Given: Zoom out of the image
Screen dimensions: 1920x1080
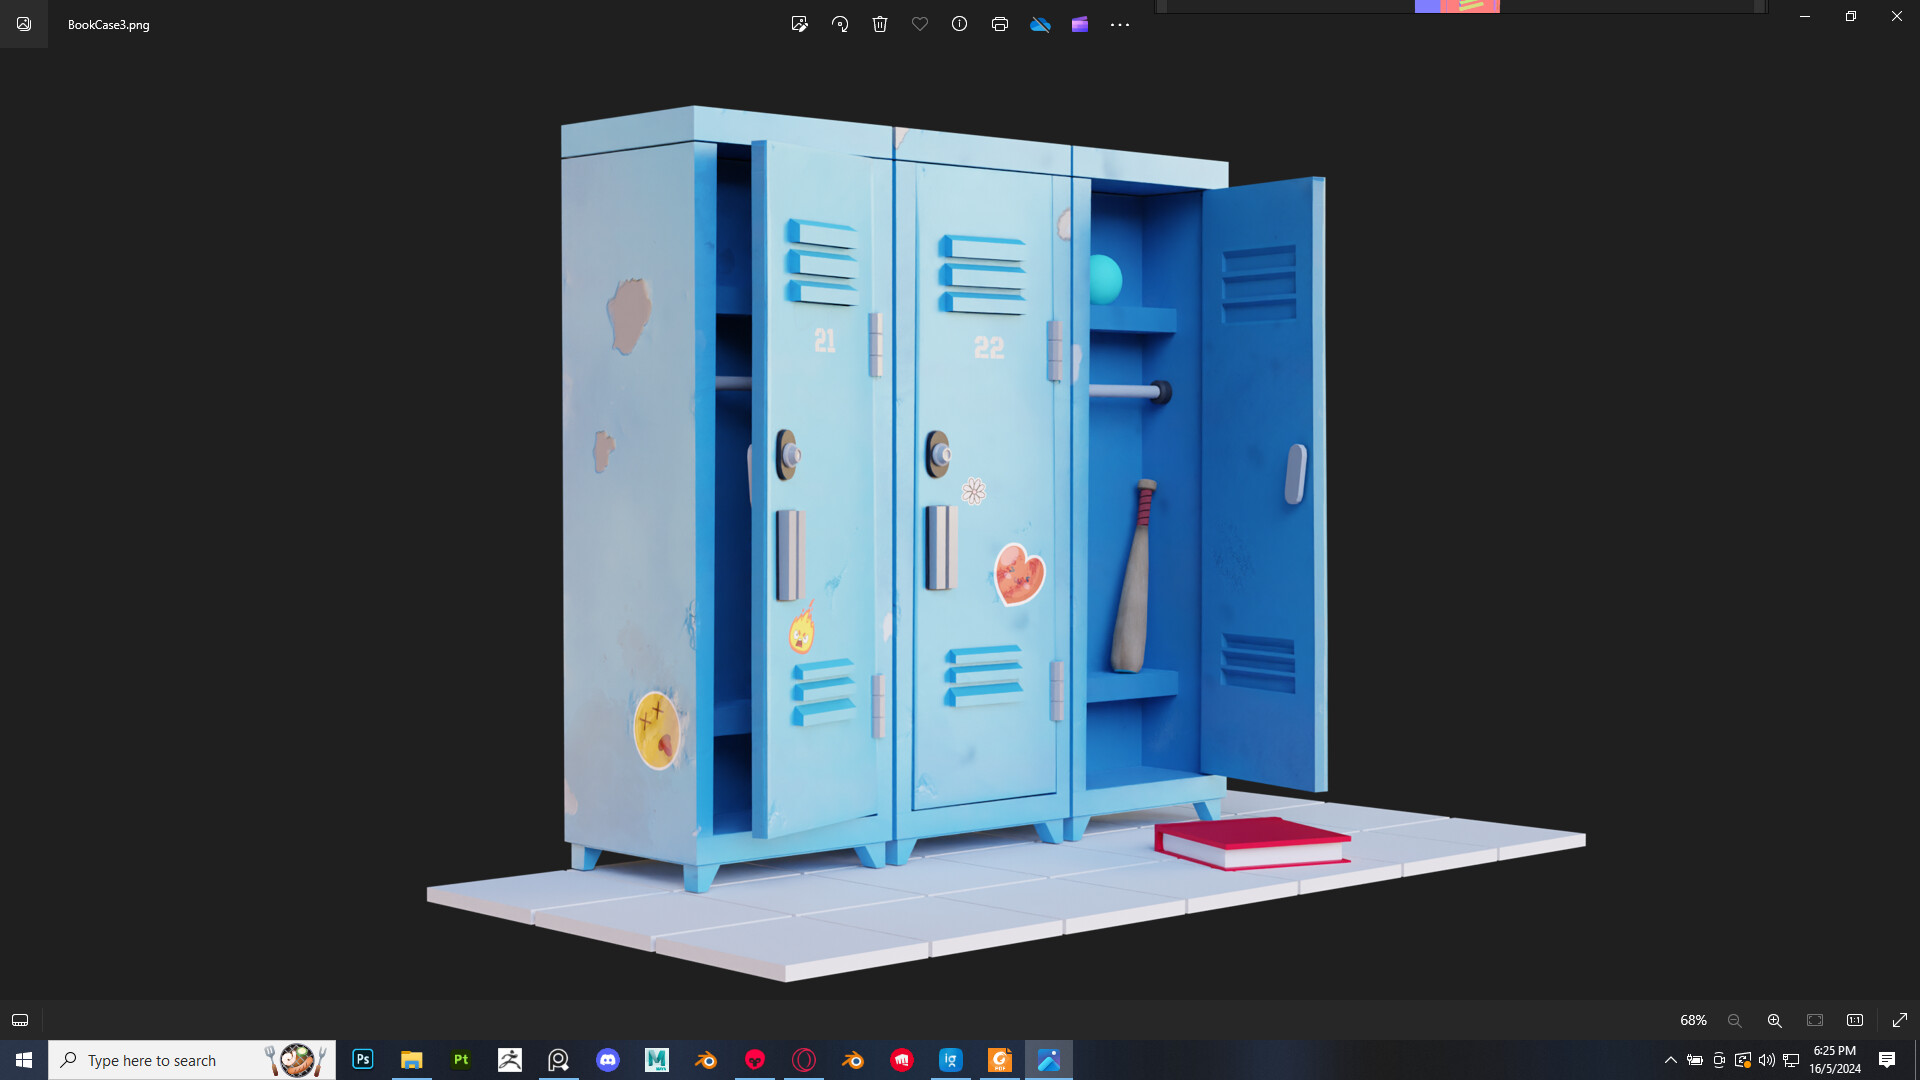Looking at the screenshot, I should pos(1735,1020).
